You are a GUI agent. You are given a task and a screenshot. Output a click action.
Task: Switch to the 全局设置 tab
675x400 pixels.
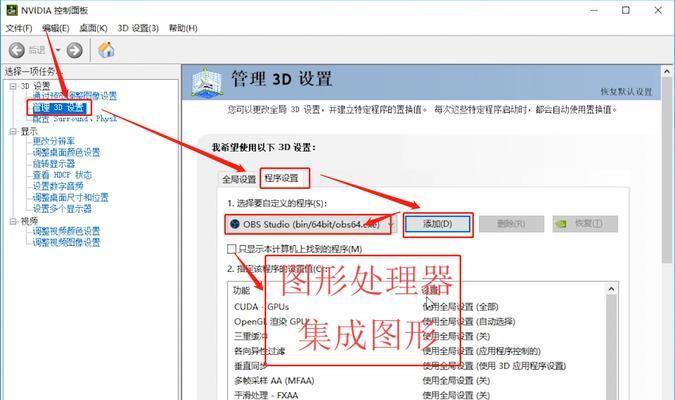pos(239,179)
